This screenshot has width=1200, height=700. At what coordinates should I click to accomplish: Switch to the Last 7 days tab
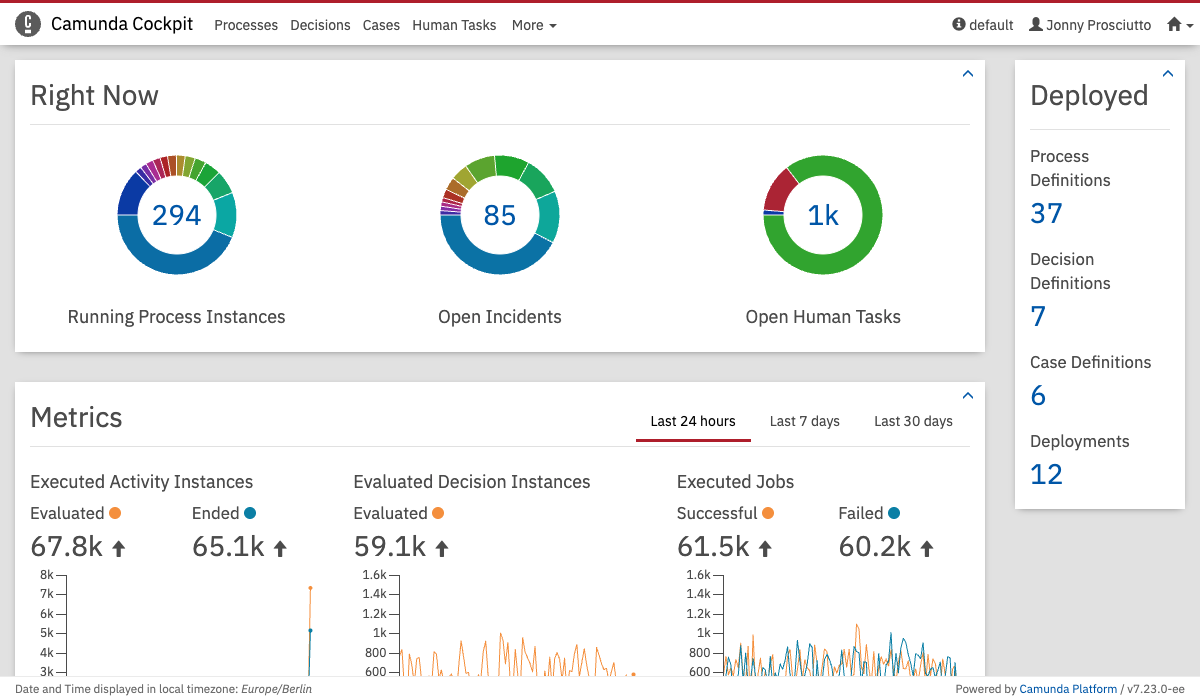coord(804,421)
